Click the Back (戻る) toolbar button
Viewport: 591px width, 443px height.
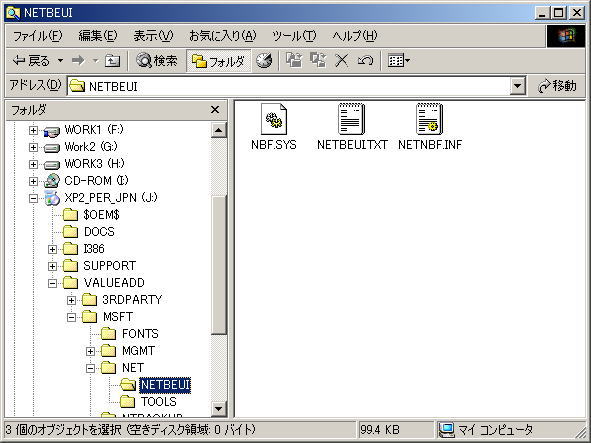coord(32,60)
